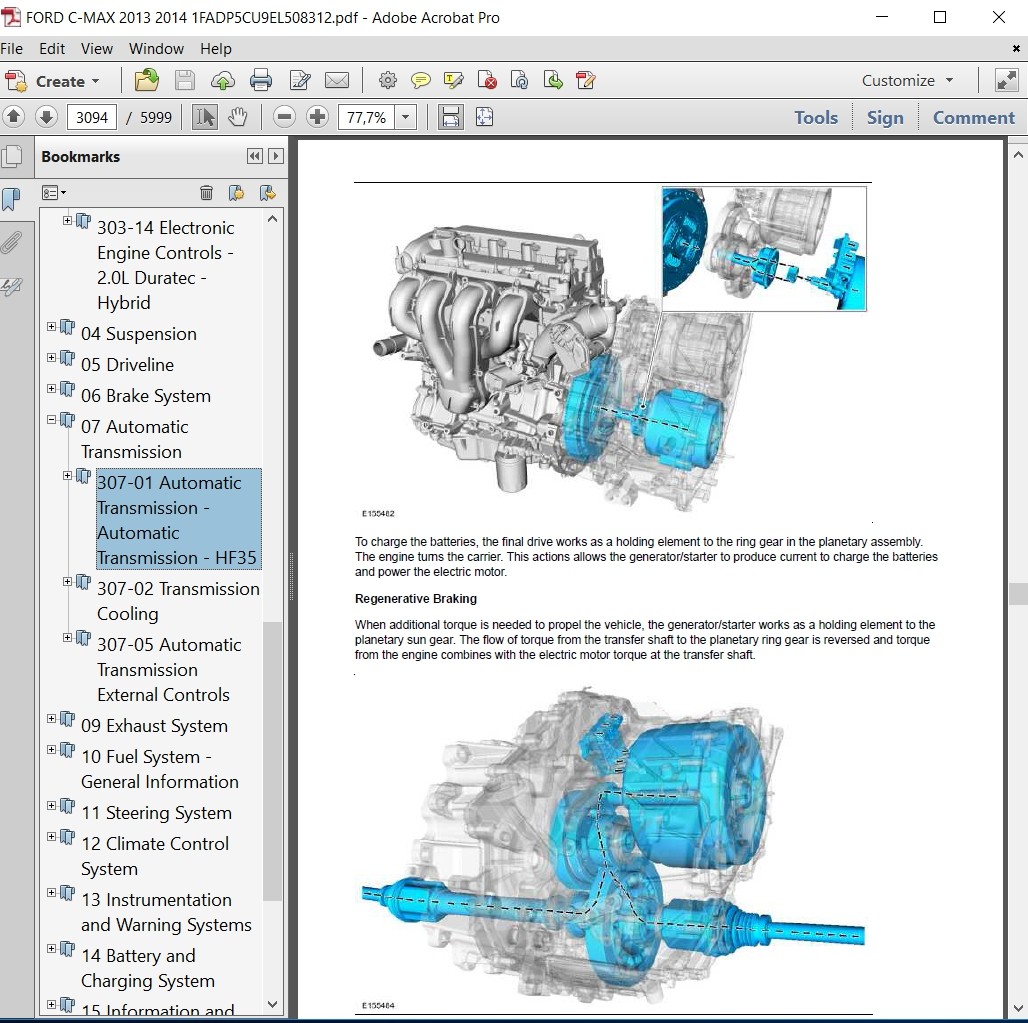Expand the 04 Suspension bookmark

pos(51,326)
